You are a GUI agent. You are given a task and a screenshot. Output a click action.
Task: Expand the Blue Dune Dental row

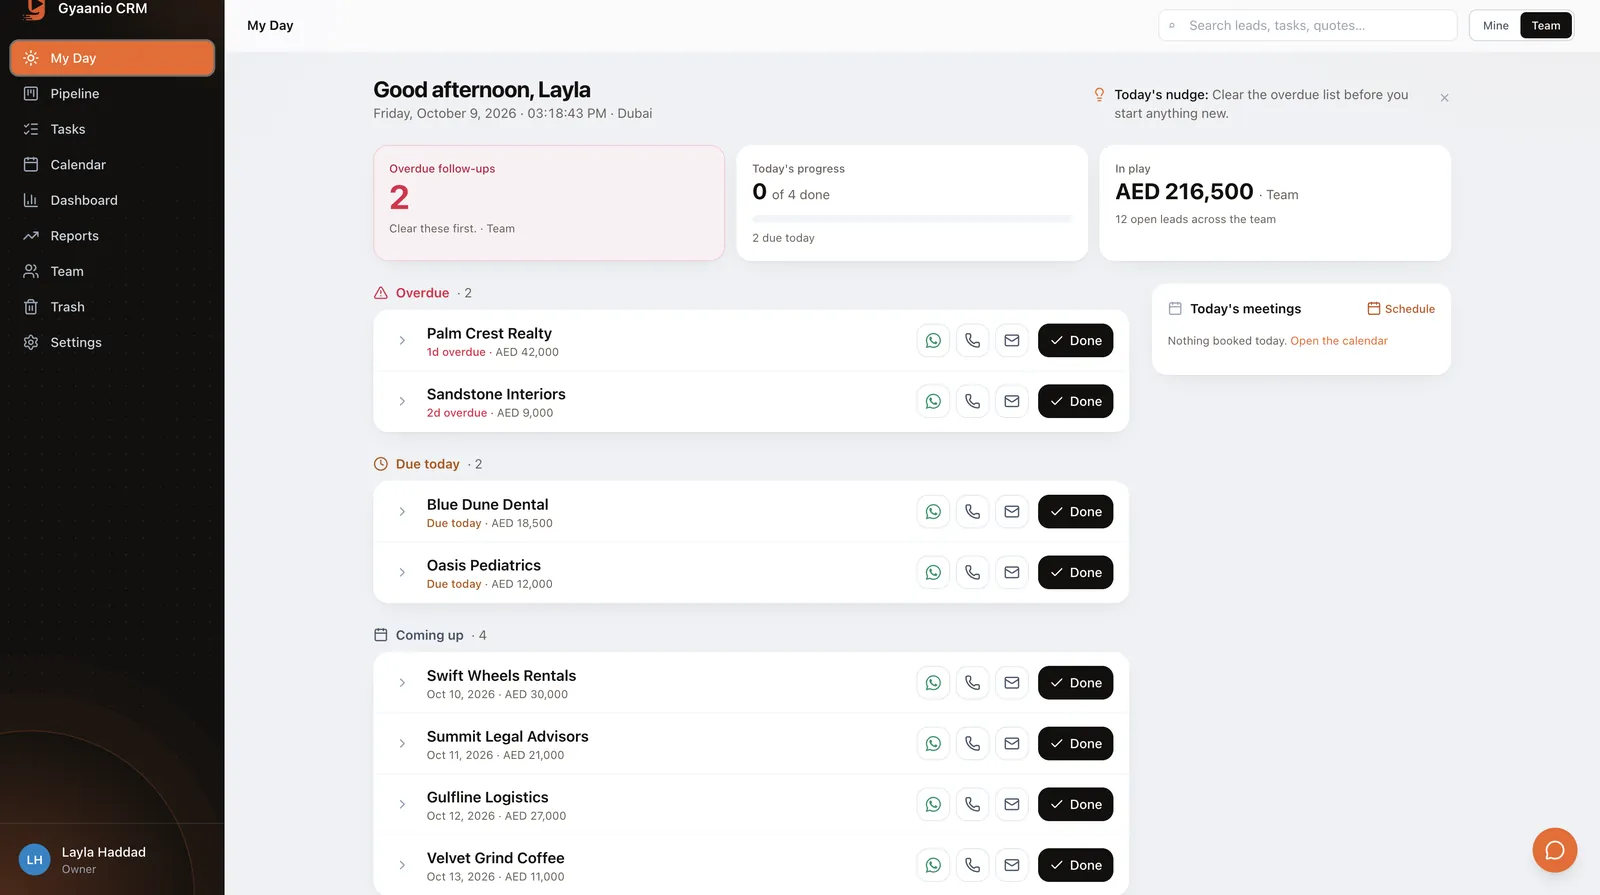click(402, 512)
